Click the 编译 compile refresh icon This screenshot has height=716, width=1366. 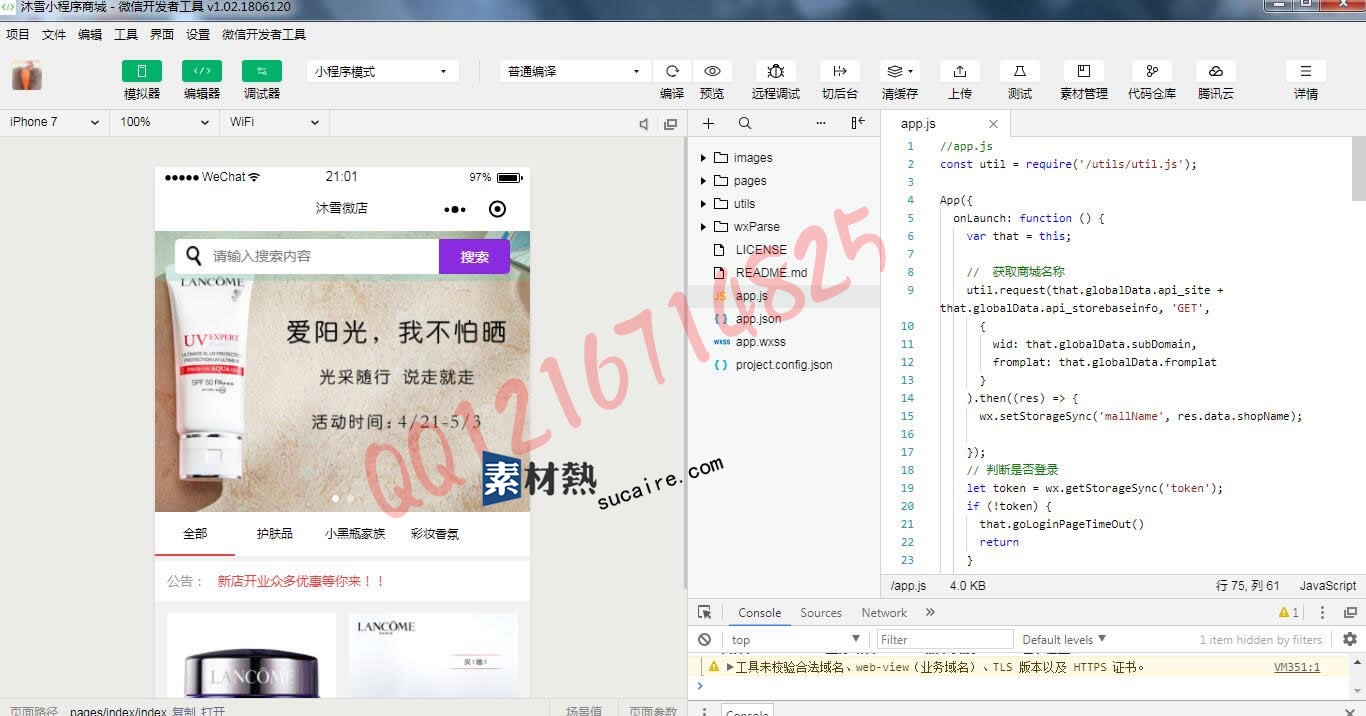click(672, 71)
